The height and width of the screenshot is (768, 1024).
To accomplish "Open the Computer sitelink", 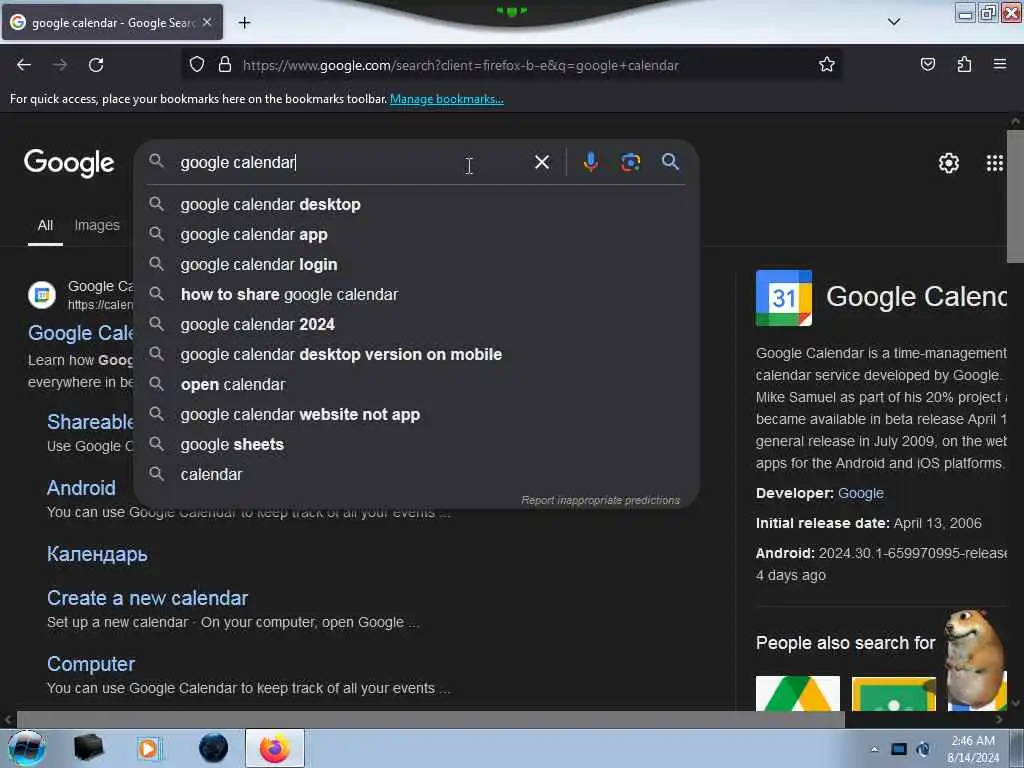I will [x=91, y=664].
